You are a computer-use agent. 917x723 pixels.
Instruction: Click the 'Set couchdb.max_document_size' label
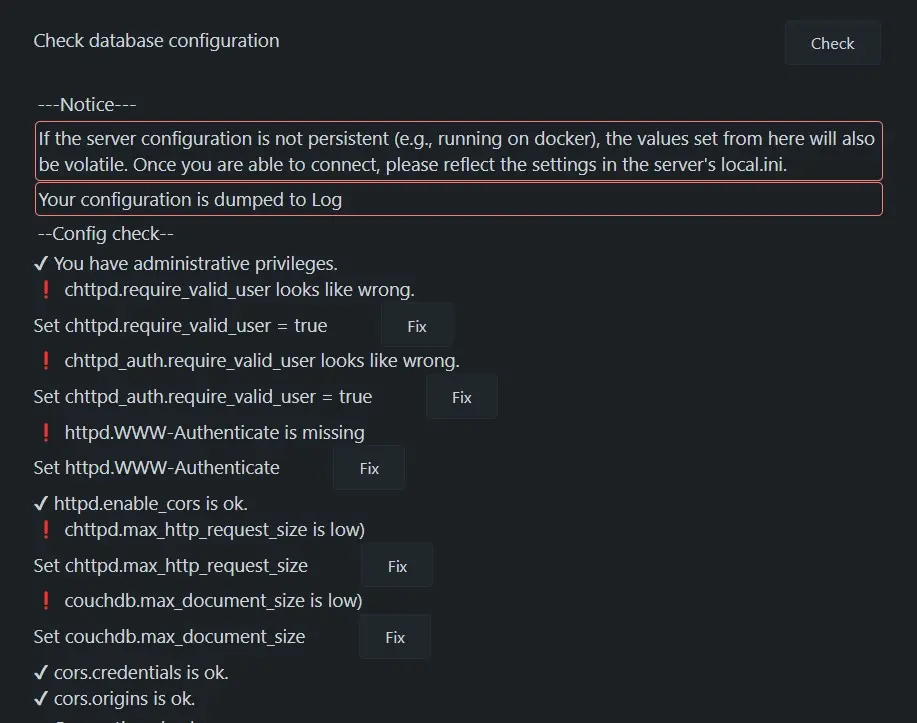tap(170, 637)
